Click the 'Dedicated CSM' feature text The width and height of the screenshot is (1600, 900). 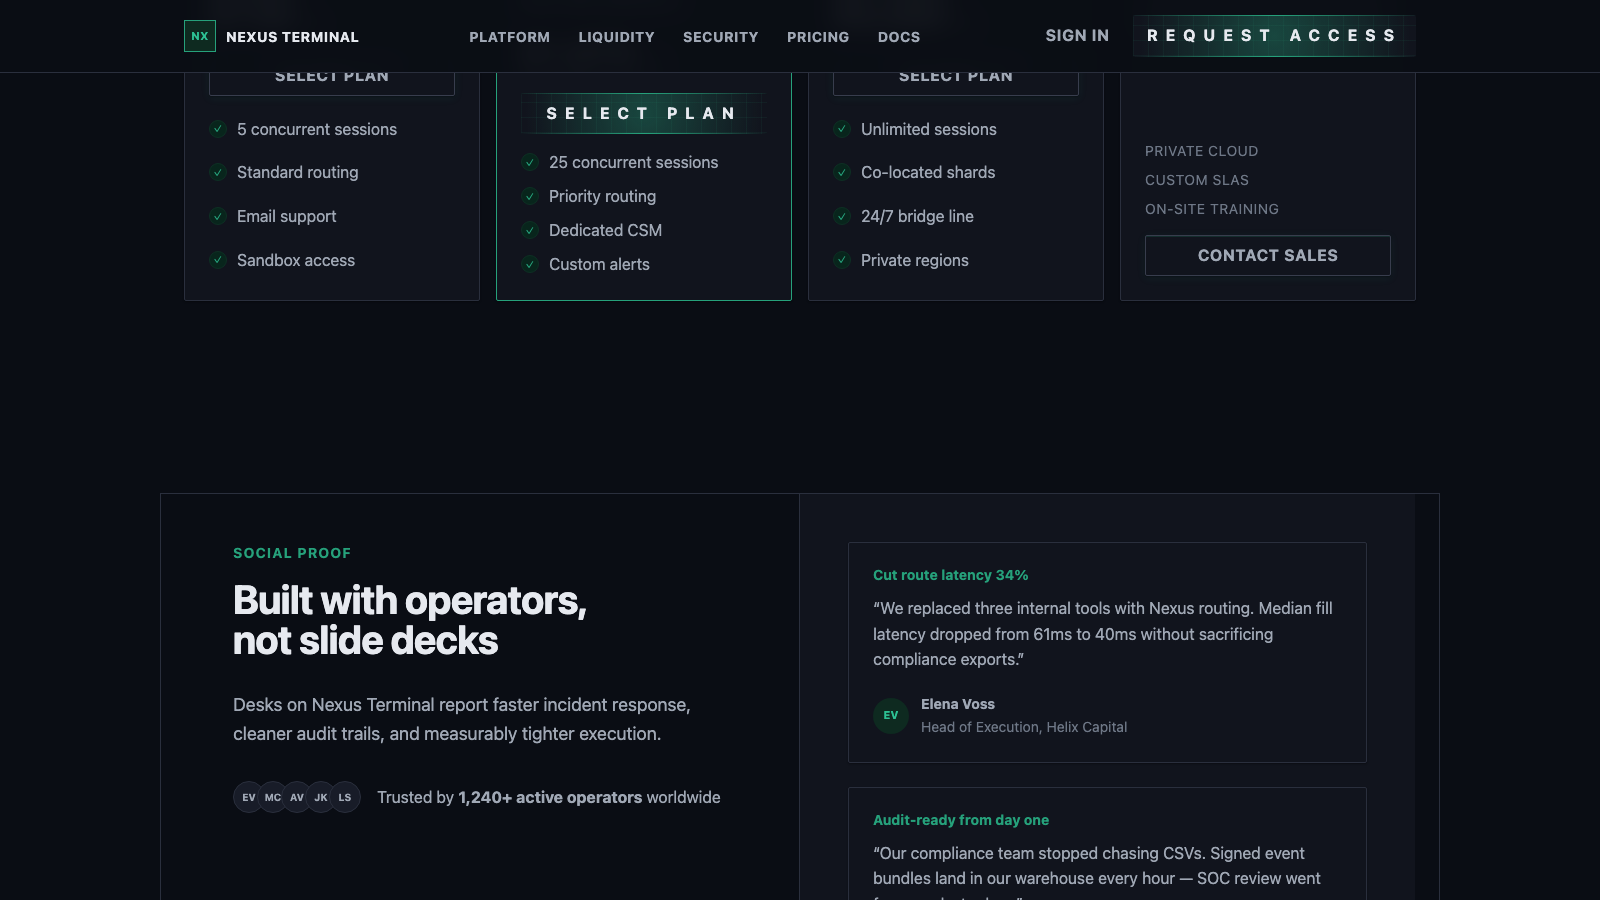pyautogui.click(x=606, y=230)
